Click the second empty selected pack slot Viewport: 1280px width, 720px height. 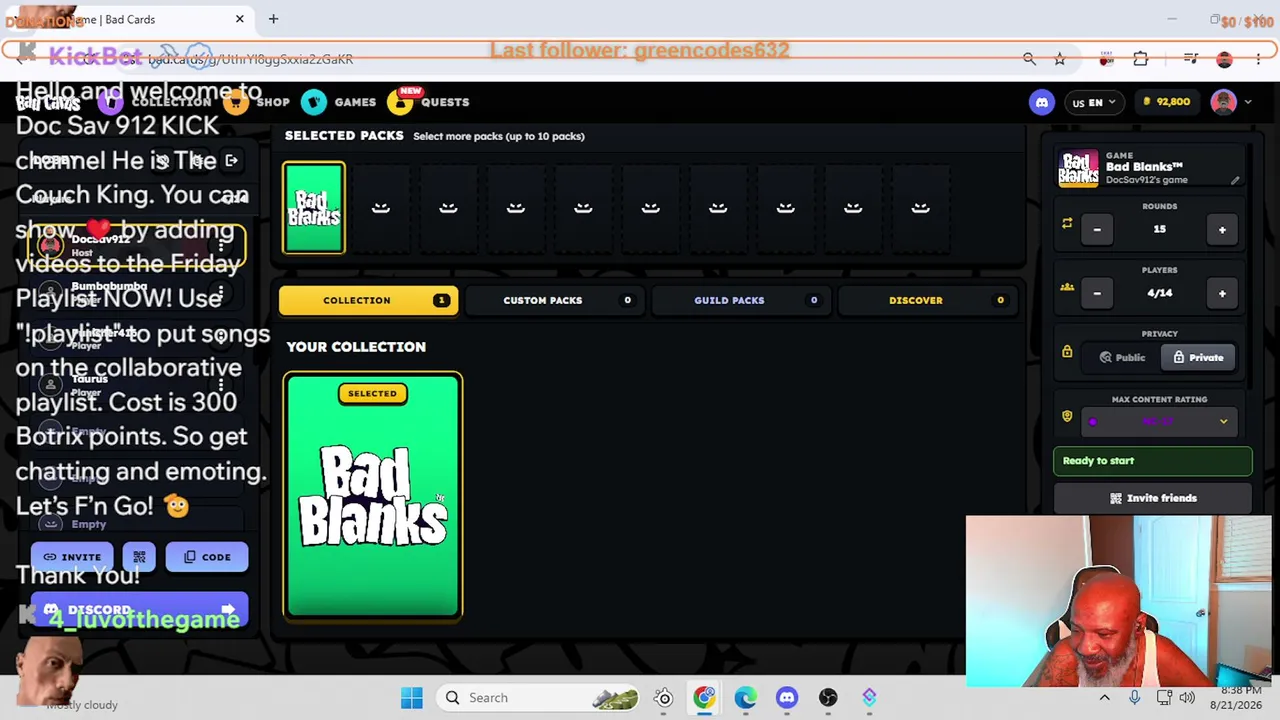(x=448, y=208)
